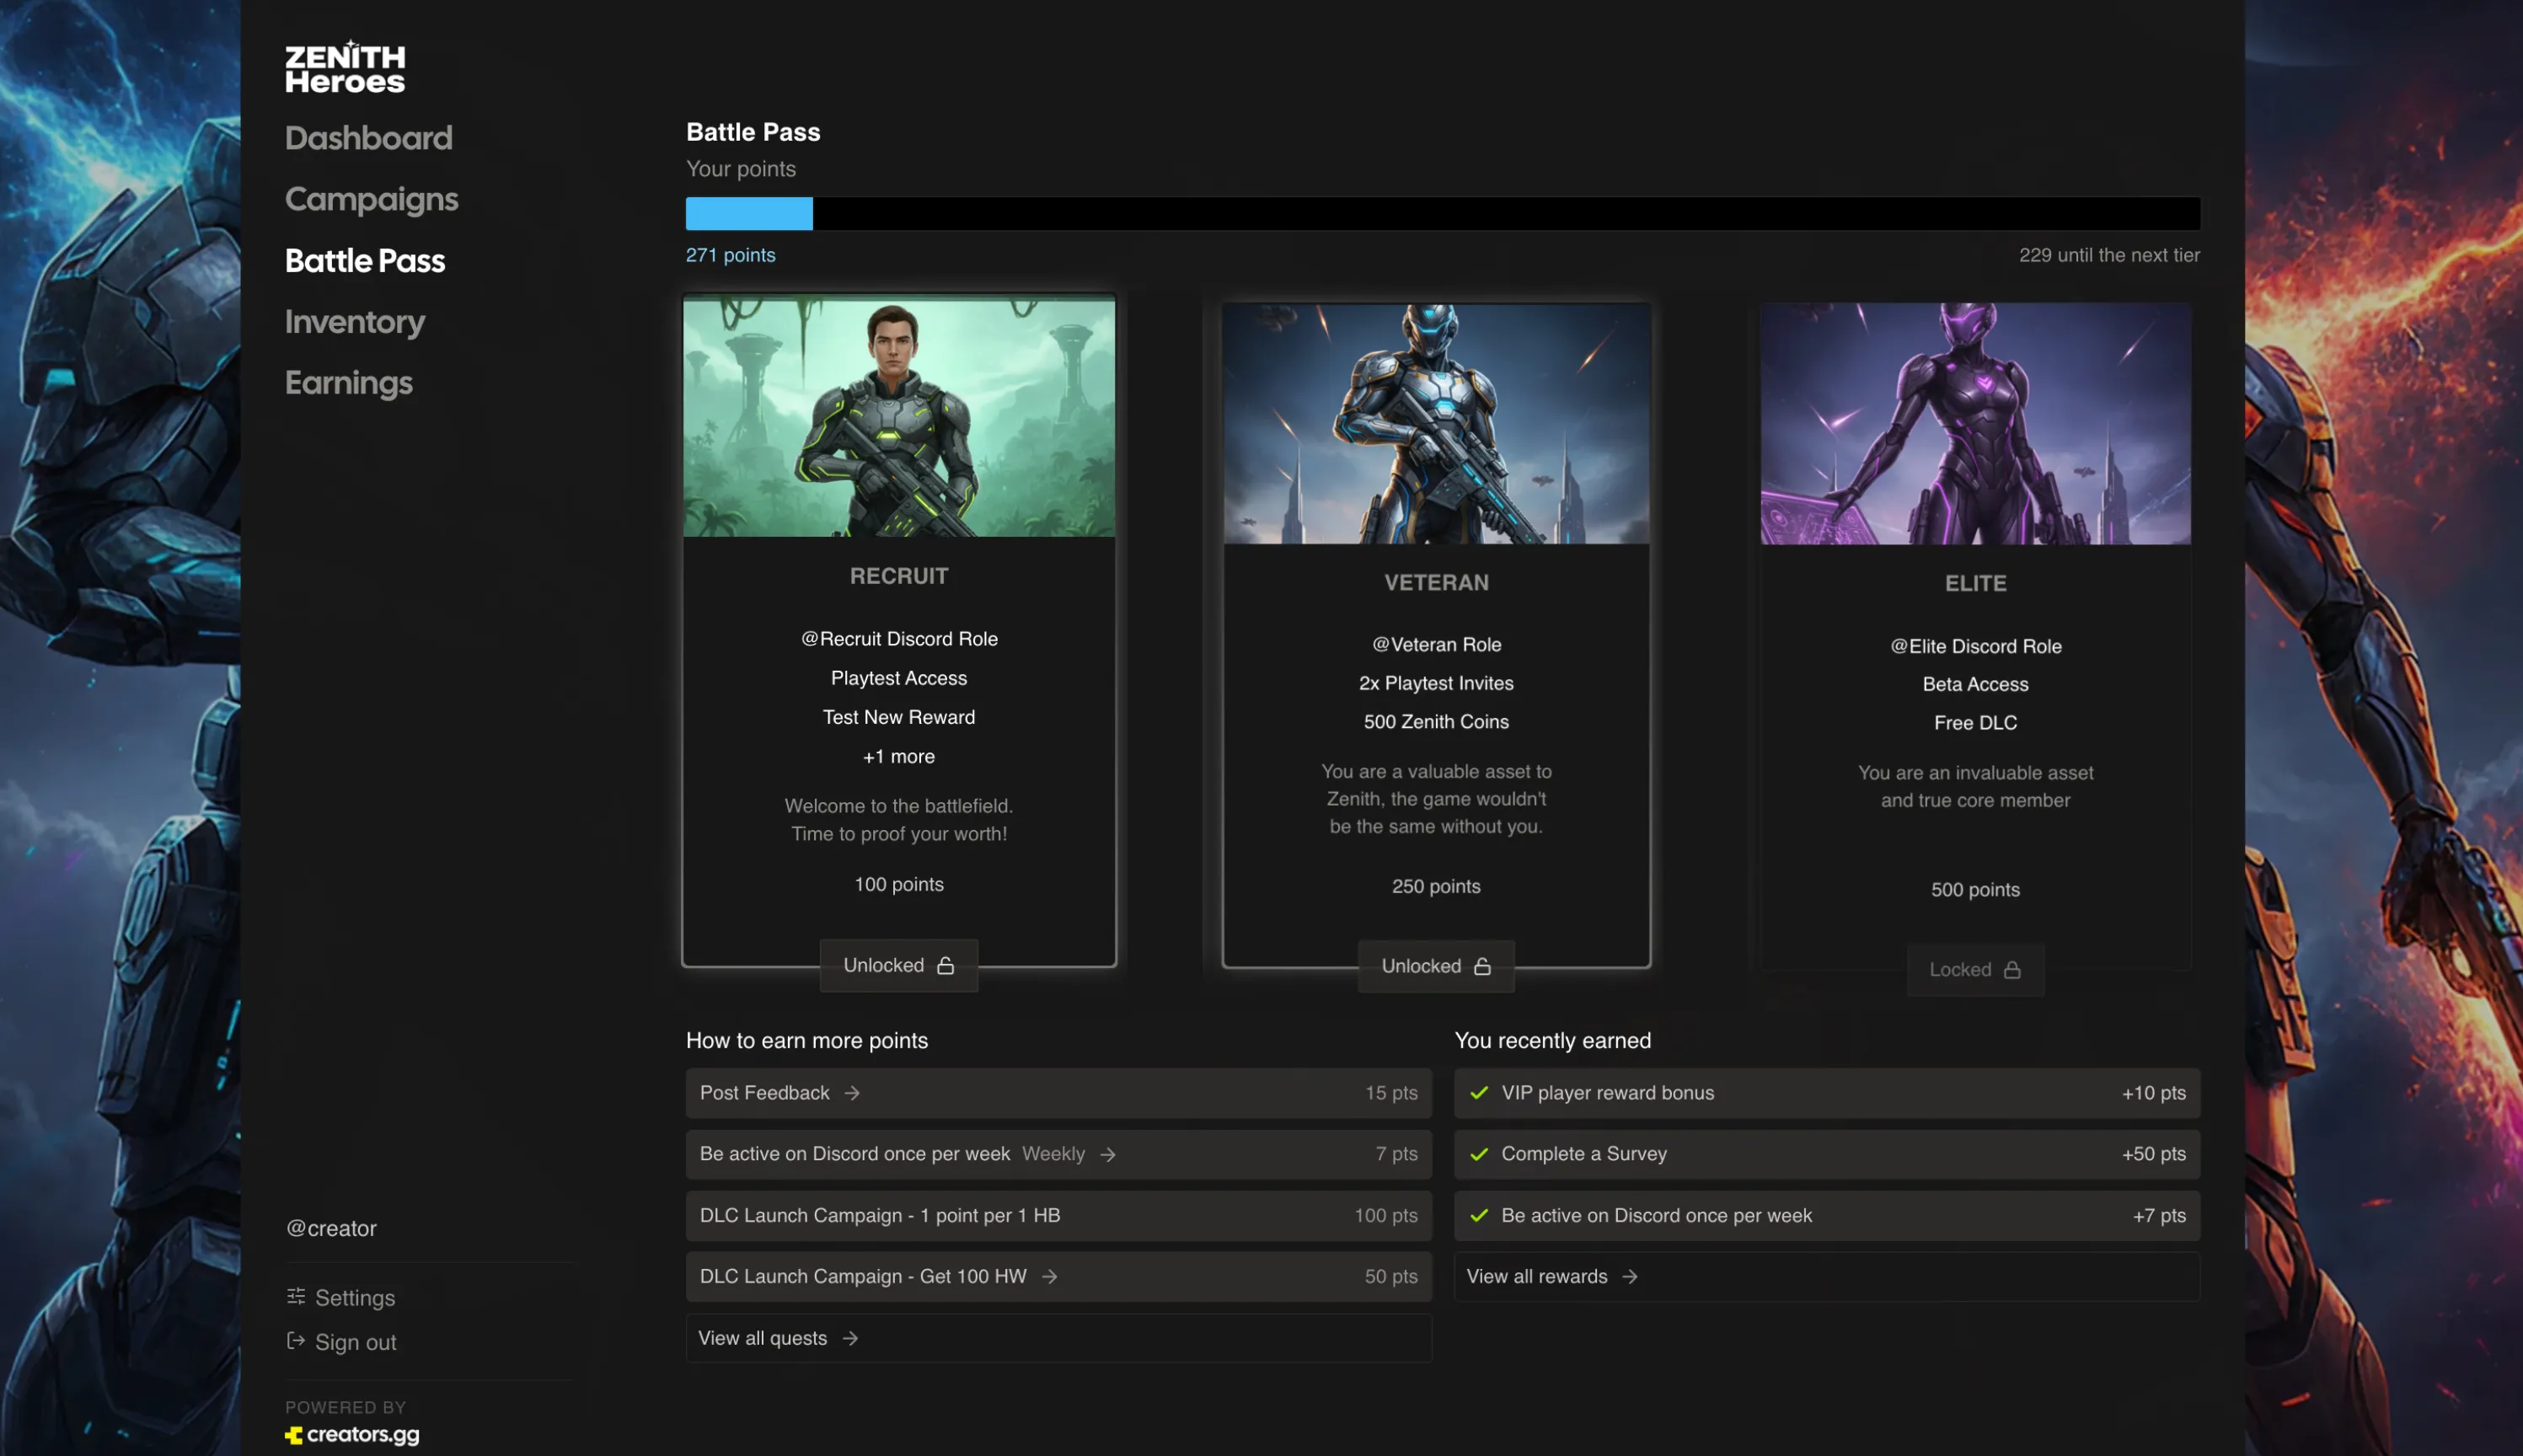Click Recruit card's Unlocked button
The image size is (2523, 1456).
[x=899, y=966]
